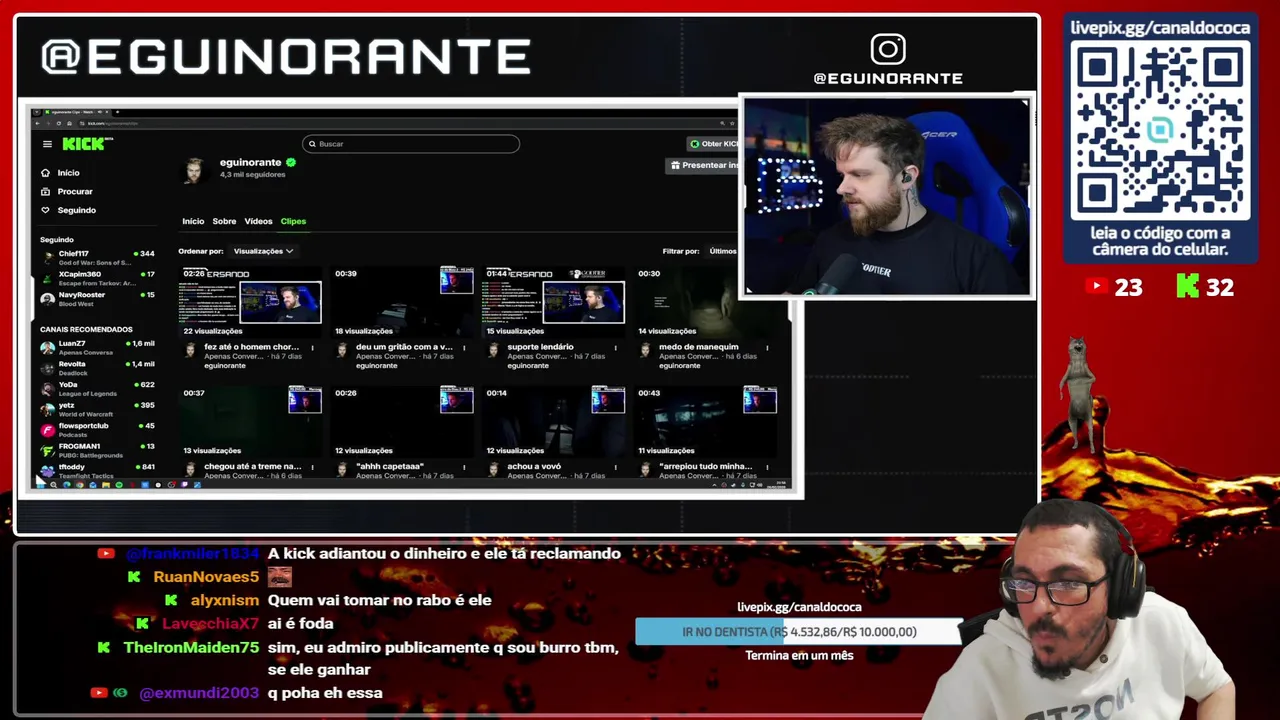Viewport: 1280px width, 720px height.
Task: Open the hamburger menu beside the KICK logo
Action: [x=47, y=144]
